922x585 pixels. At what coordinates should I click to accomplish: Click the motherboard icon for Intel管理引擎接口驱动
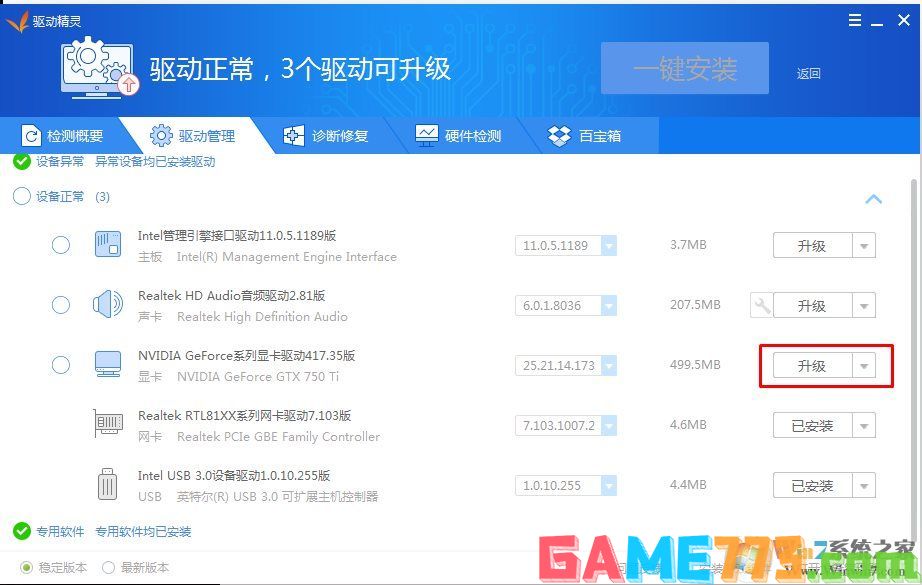(108, 244)
